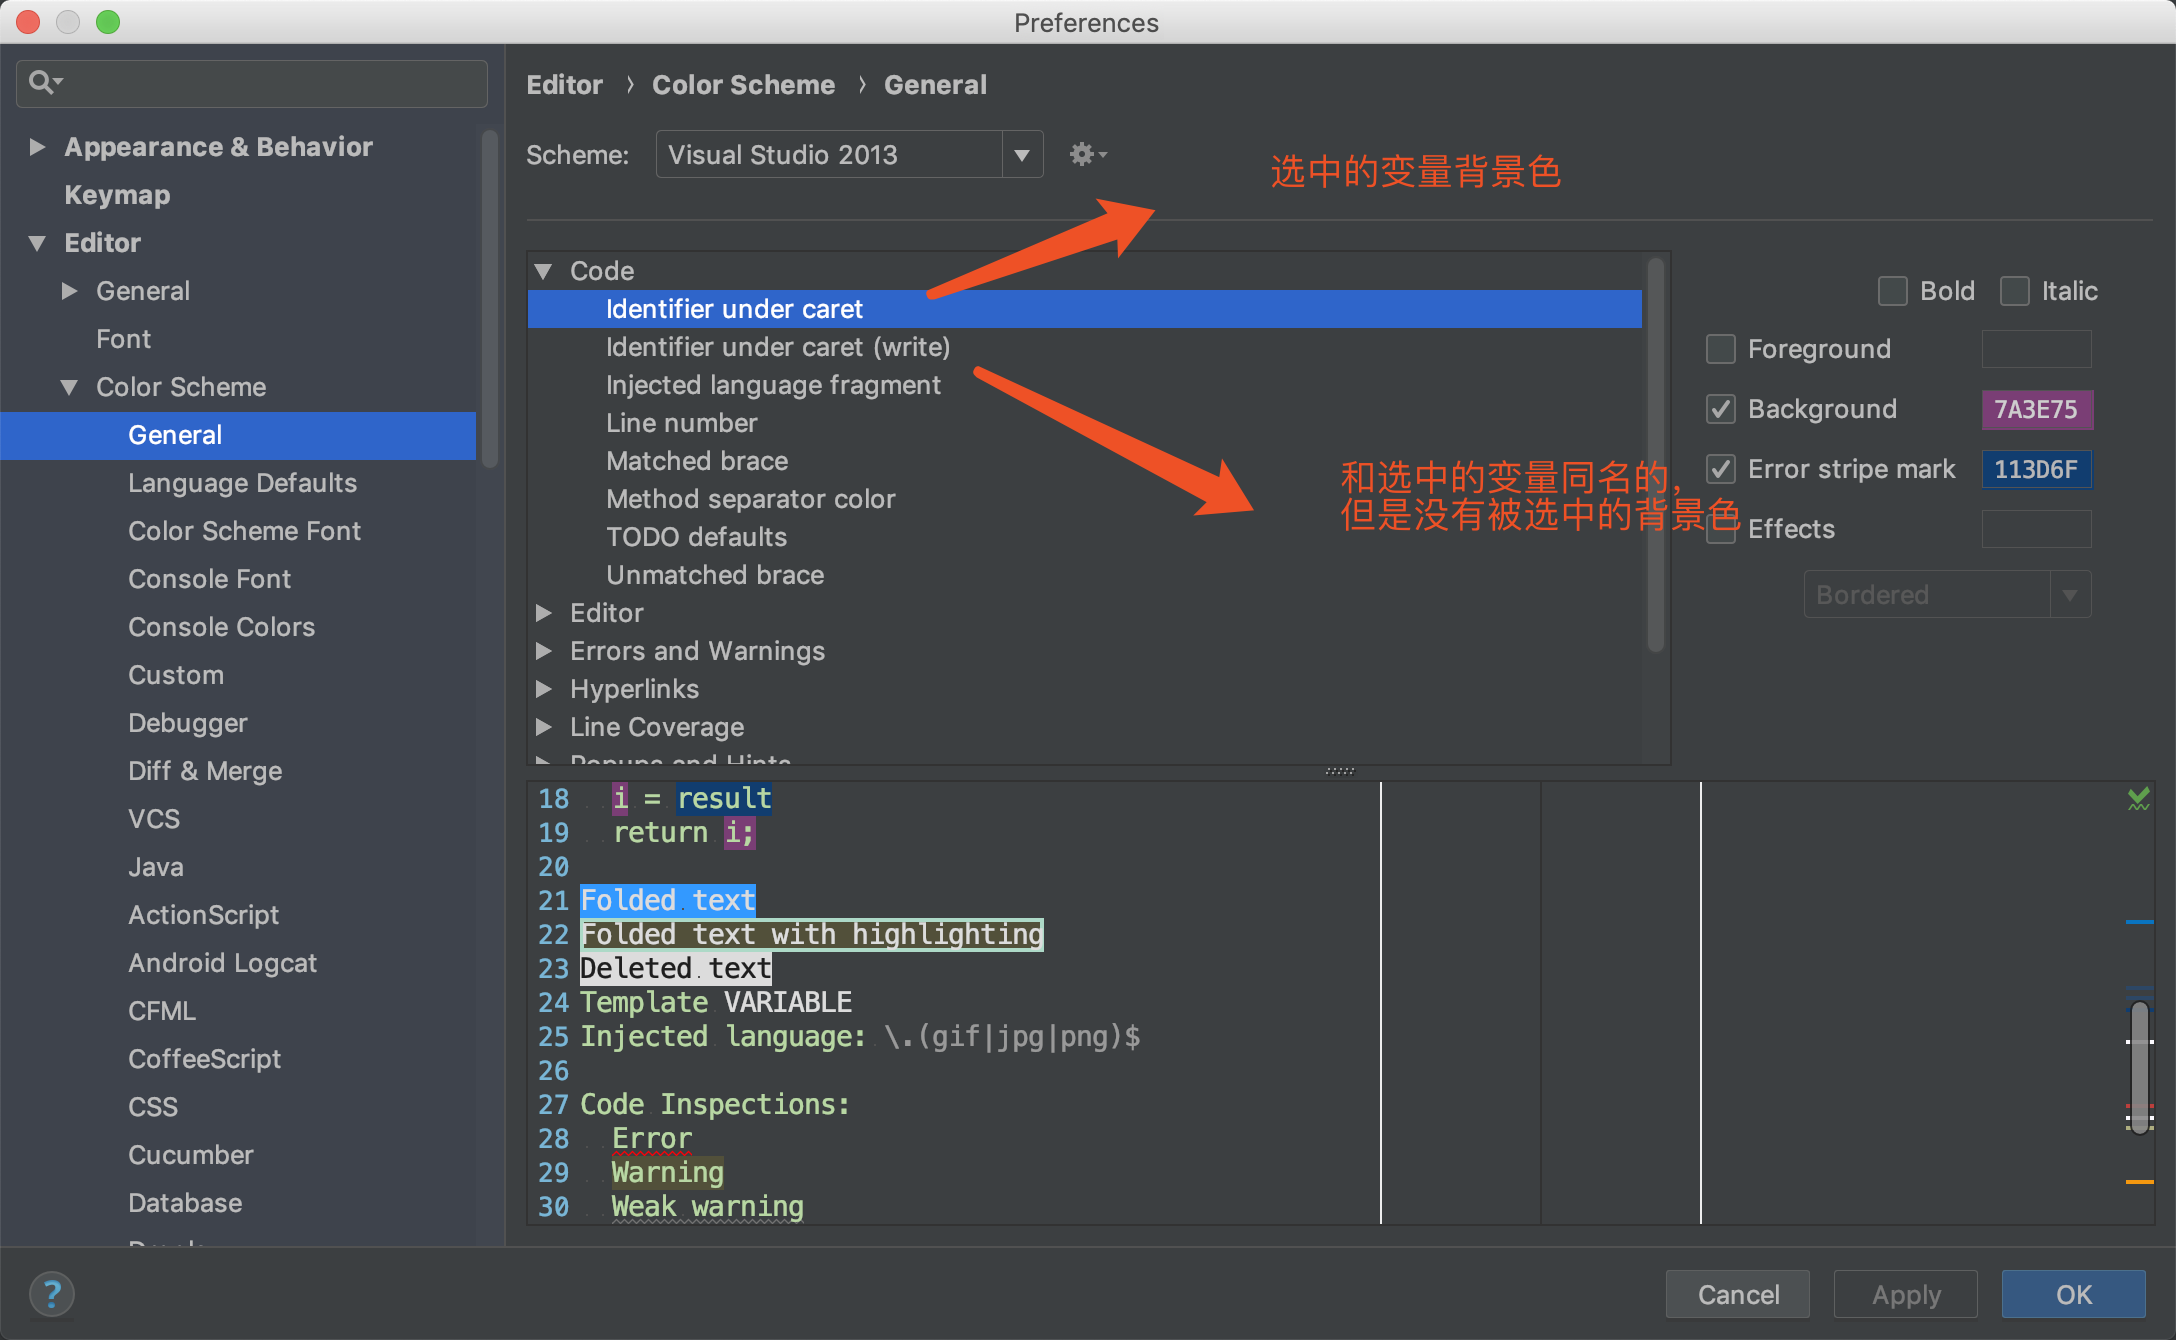Open Console Colors settings page
Image resolution: width=2176 pixels, height=1340 pixels.
(221, 627)
